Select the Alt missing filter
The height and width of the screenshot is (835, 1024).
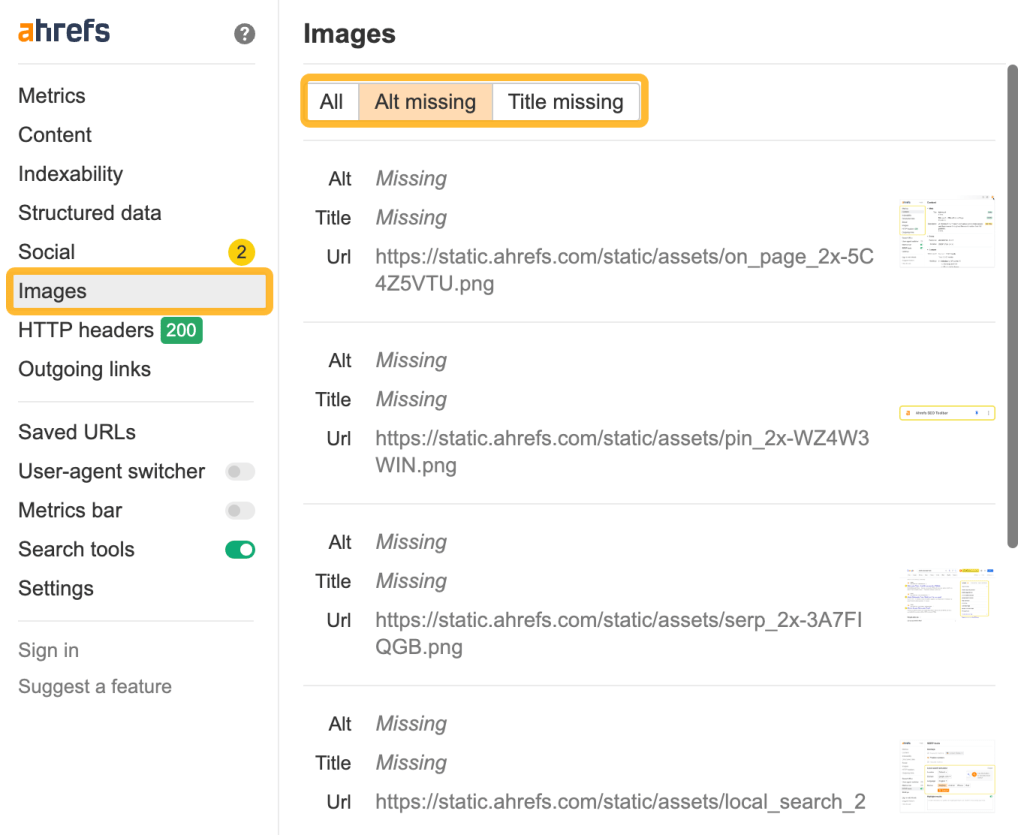tap(425, 101)
